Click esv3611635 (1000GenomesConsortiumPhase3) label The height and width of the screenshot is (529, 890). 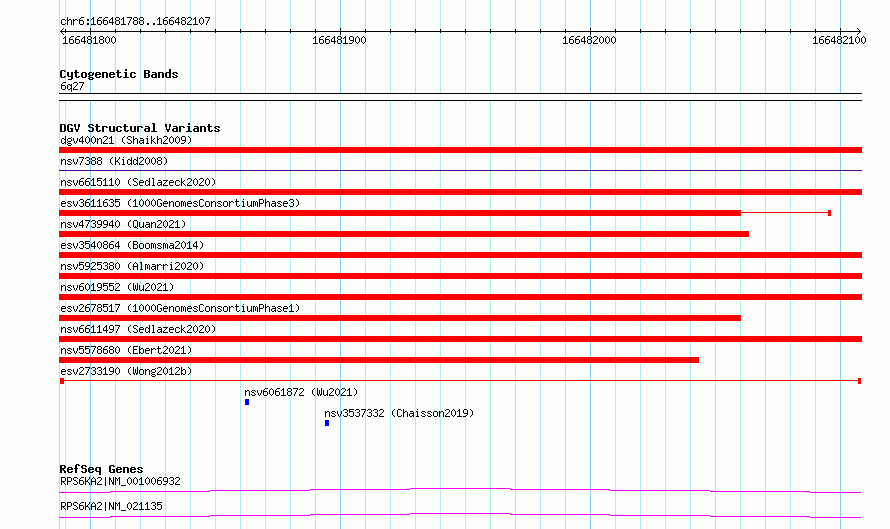pos(180,203)
